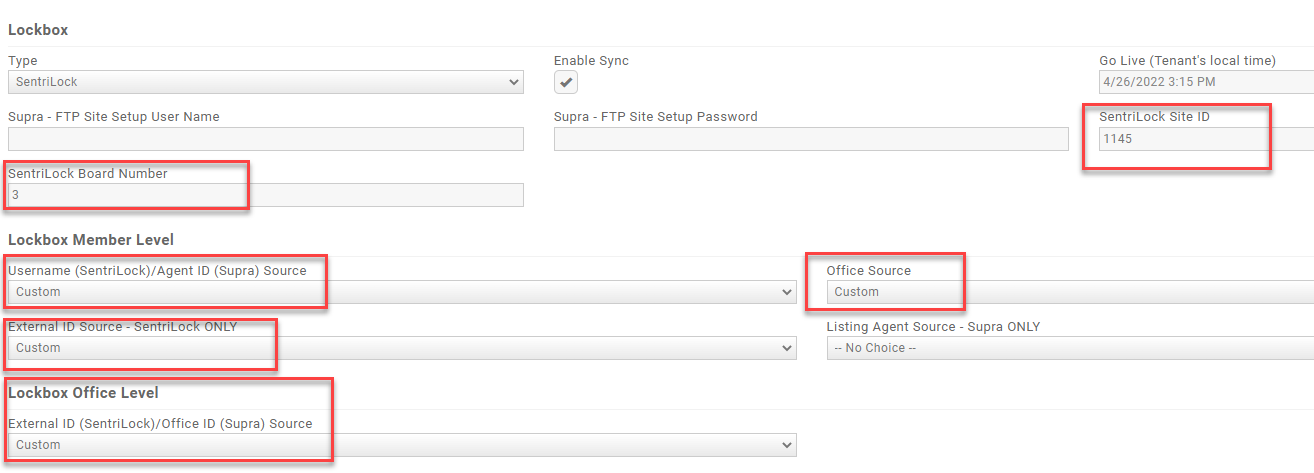Select the SentriLock Board Number field
Image resolution: width=1314 pixels, height=473 pixels.
click(x=265, y=195)
